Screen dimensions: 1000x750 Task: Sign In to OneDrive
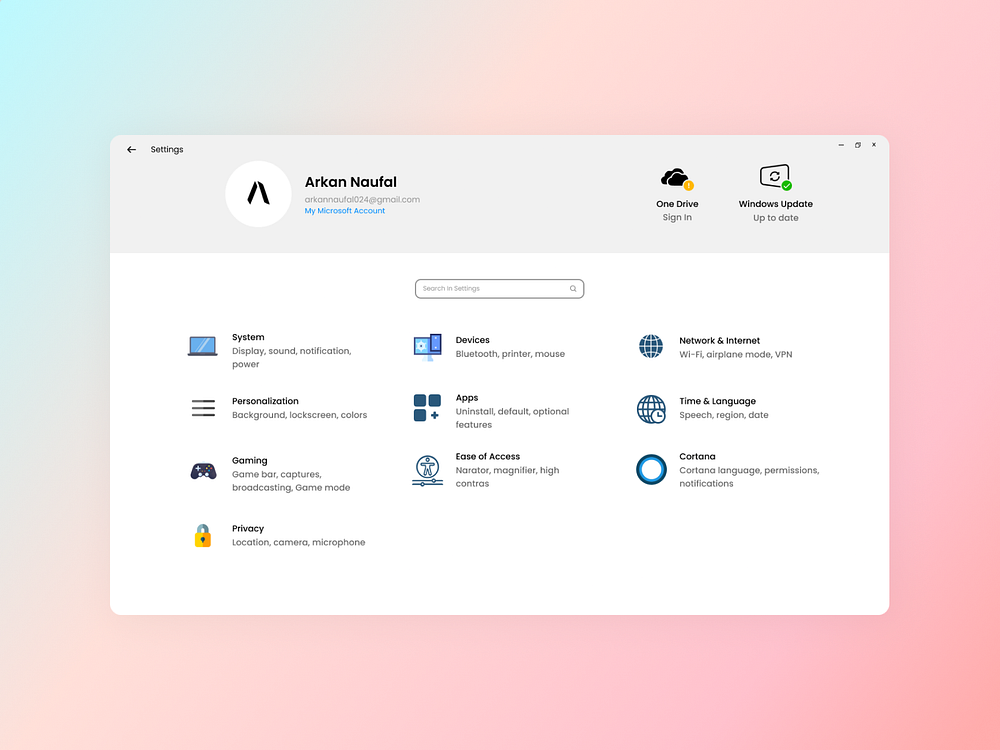[x=677, y=217]
